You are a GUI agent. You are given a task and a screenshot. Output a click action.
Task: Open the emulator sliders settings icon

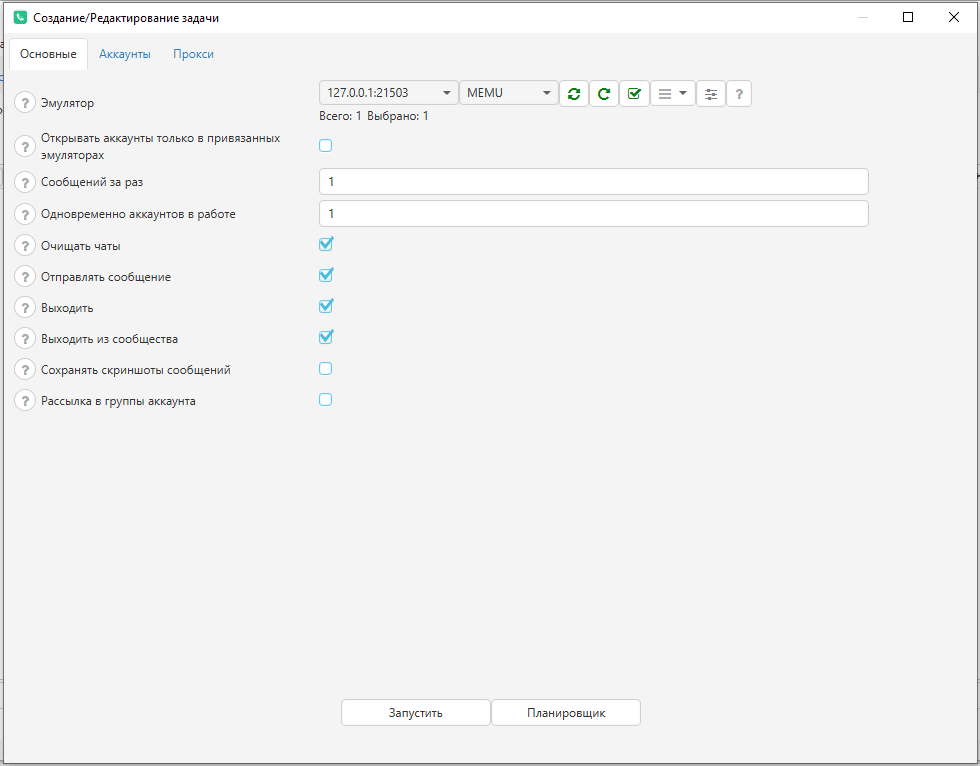pos(711,94)
